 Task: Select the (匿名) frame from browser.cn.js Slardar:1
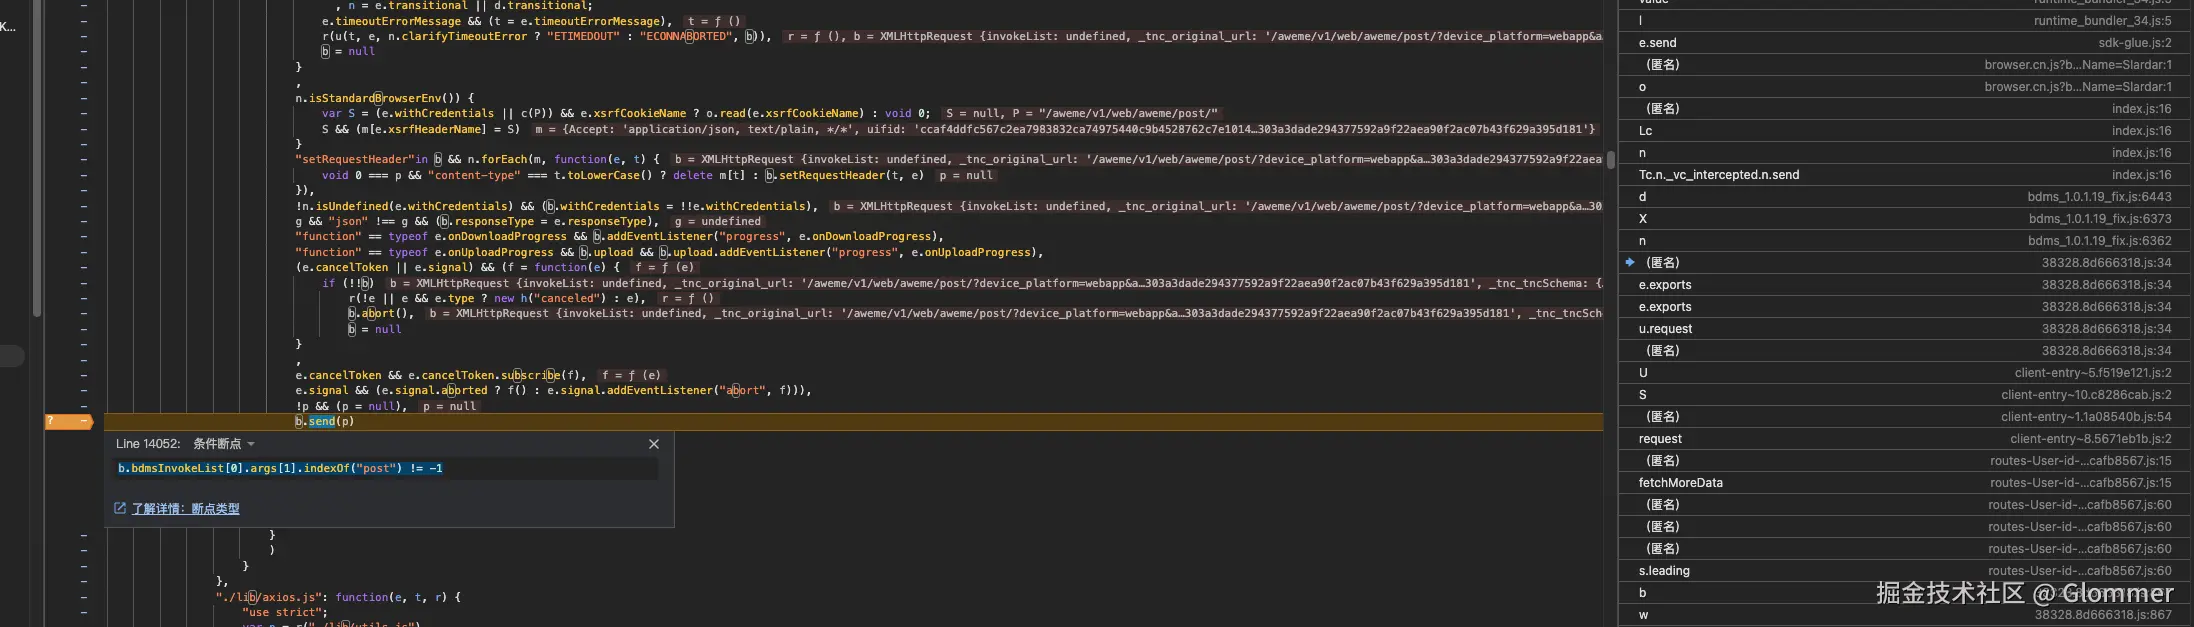coord(1905,65)
